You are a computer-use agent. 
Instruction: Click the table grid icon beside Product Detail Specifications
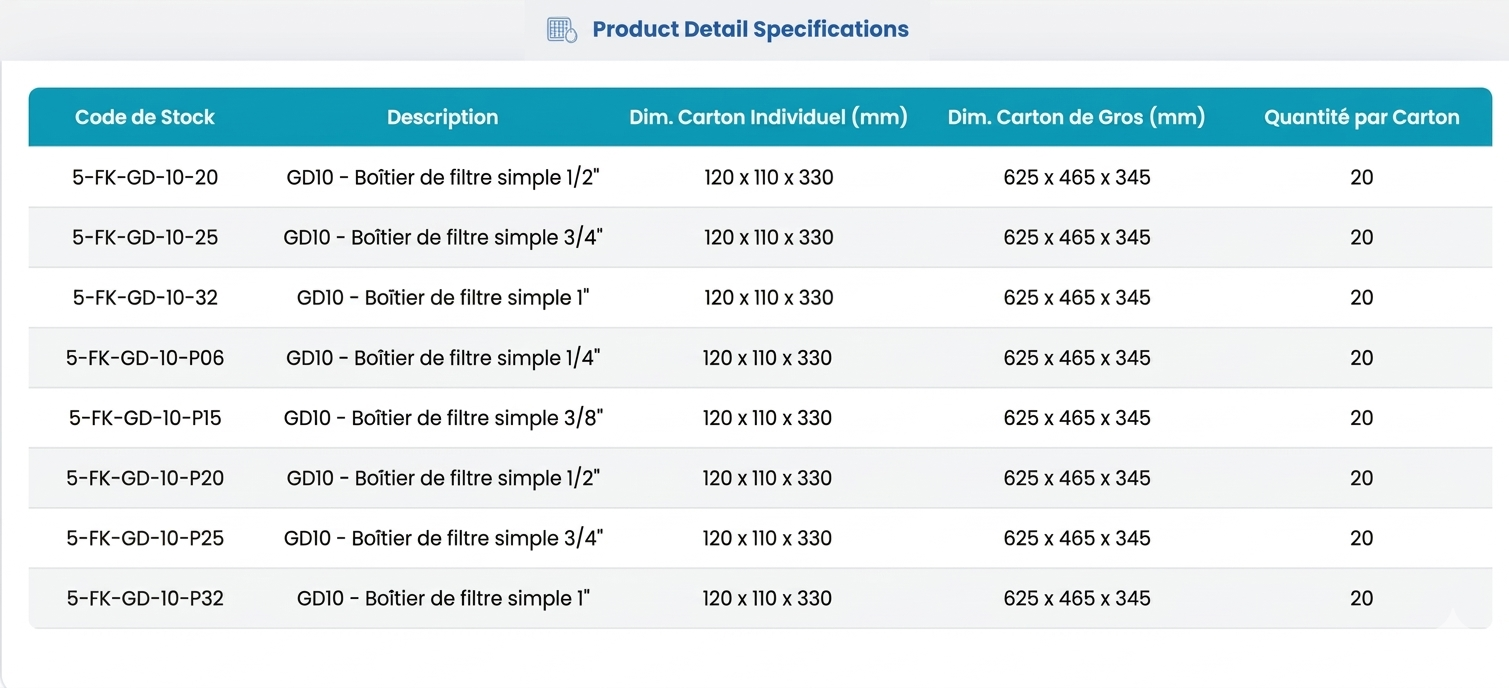(562, 30)
